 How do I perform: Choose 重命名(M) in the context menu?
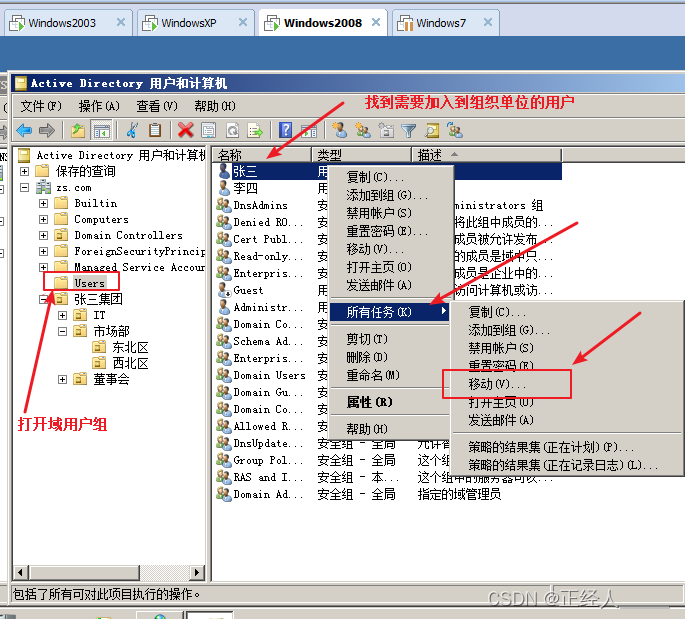point(389,375)
